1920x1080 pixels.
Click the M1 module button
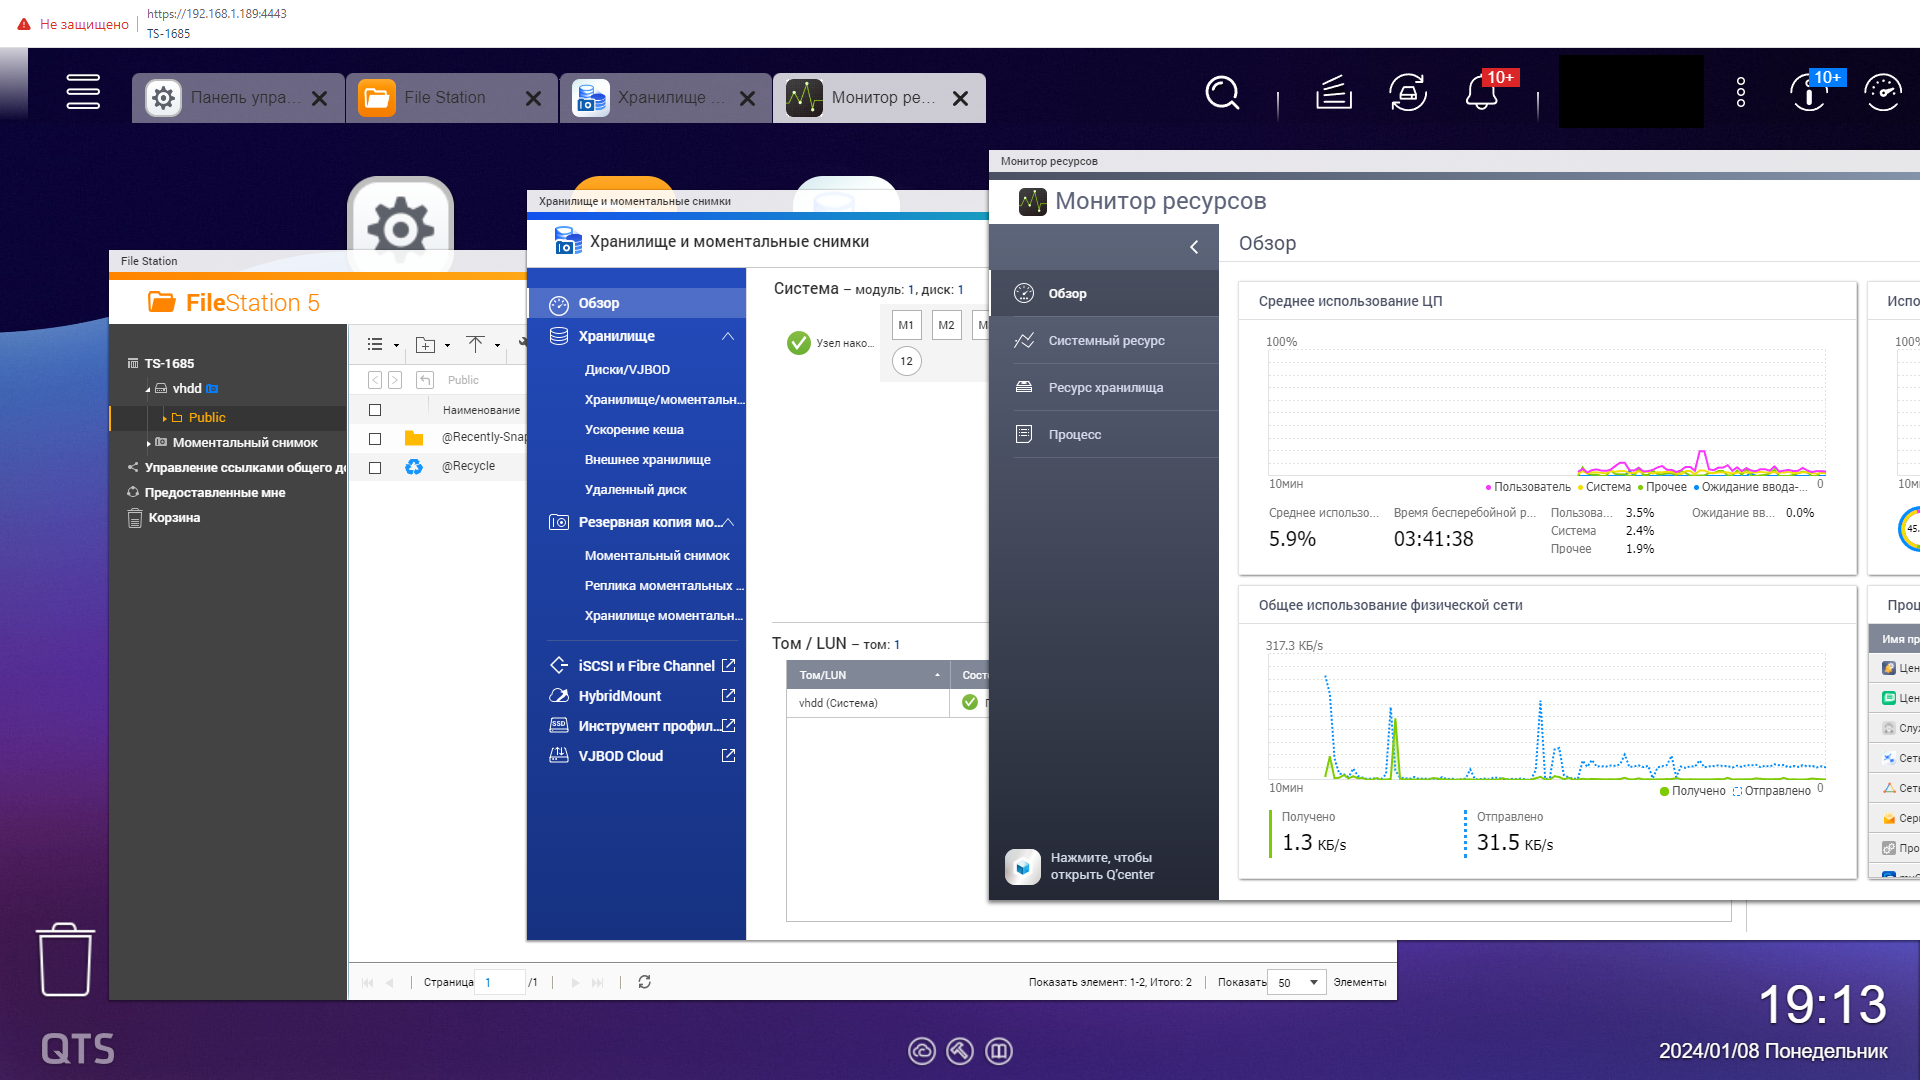point(906,325)
